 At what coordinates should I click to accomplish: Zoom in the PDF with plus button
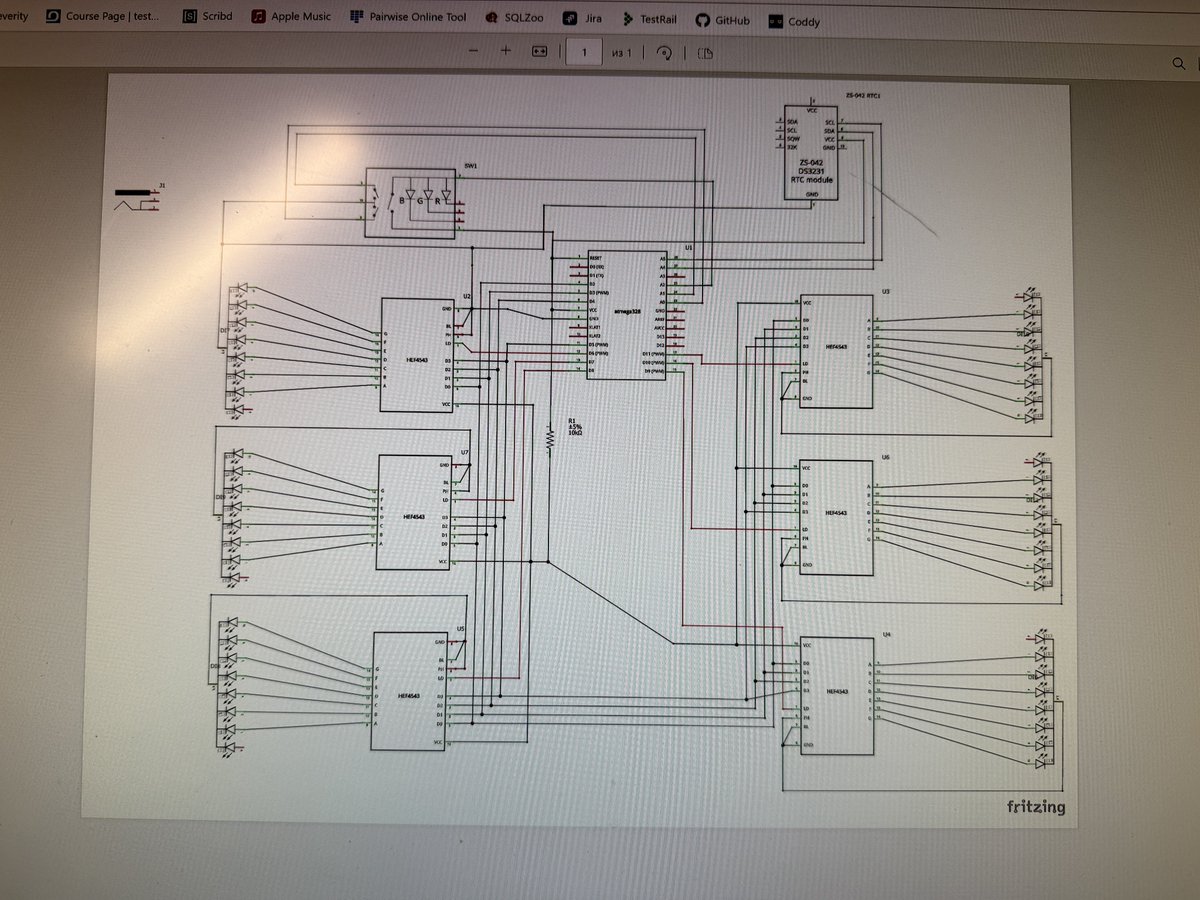point(506,51)
